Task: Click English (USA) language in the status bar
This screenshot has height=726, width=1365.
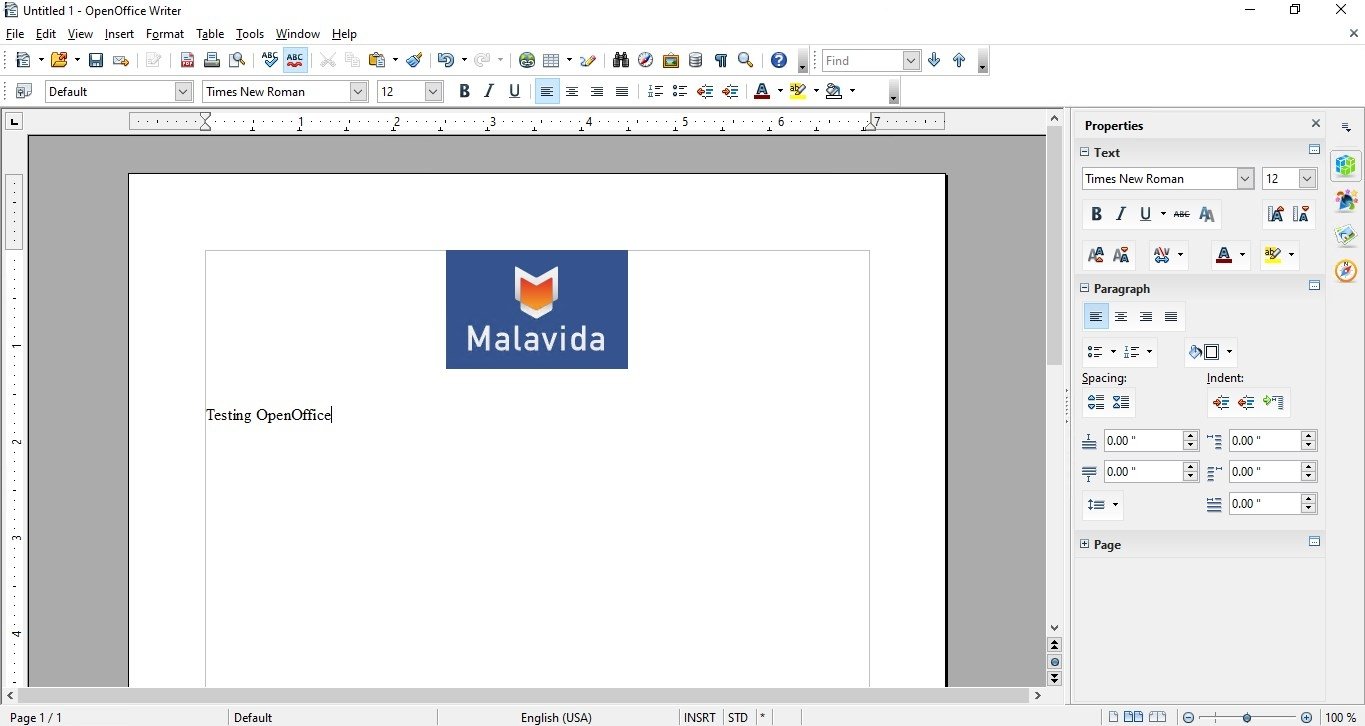Action: point(556,717)
